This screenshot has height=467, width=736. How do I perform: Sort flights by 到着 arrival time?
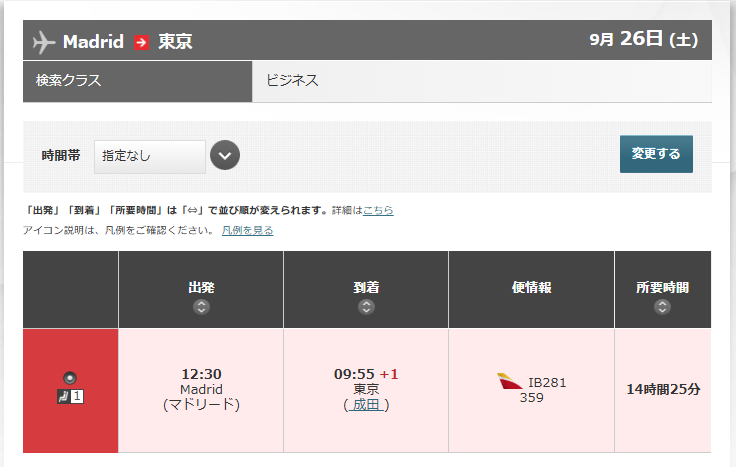click(x=366, y=307)
